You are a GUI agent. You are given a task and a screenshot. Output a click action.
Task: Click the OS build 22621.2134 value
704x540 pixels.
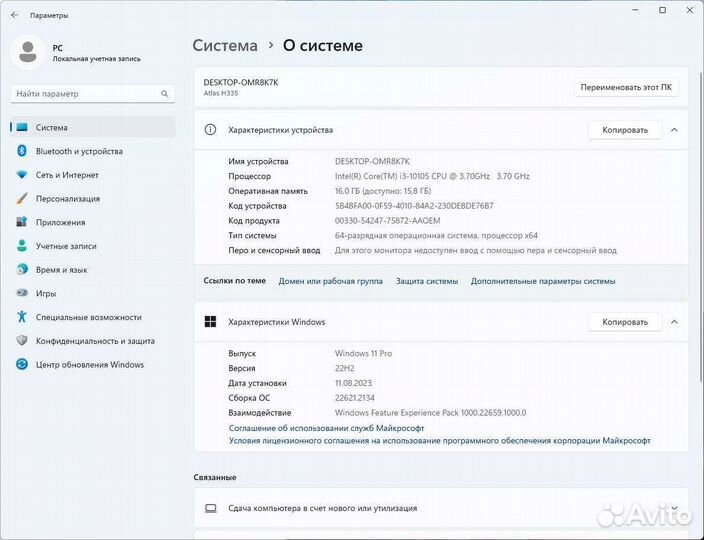click(355, 398)
